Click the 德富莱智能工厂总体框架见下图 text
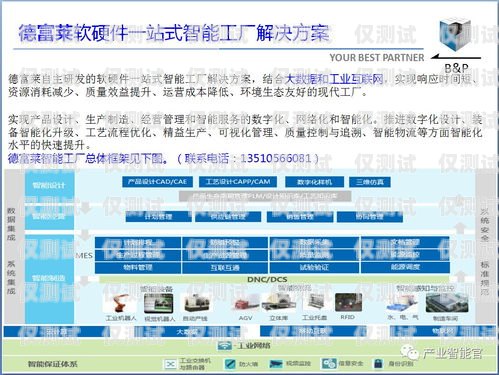This screenshot has height=375, width=499. point(88,158)
